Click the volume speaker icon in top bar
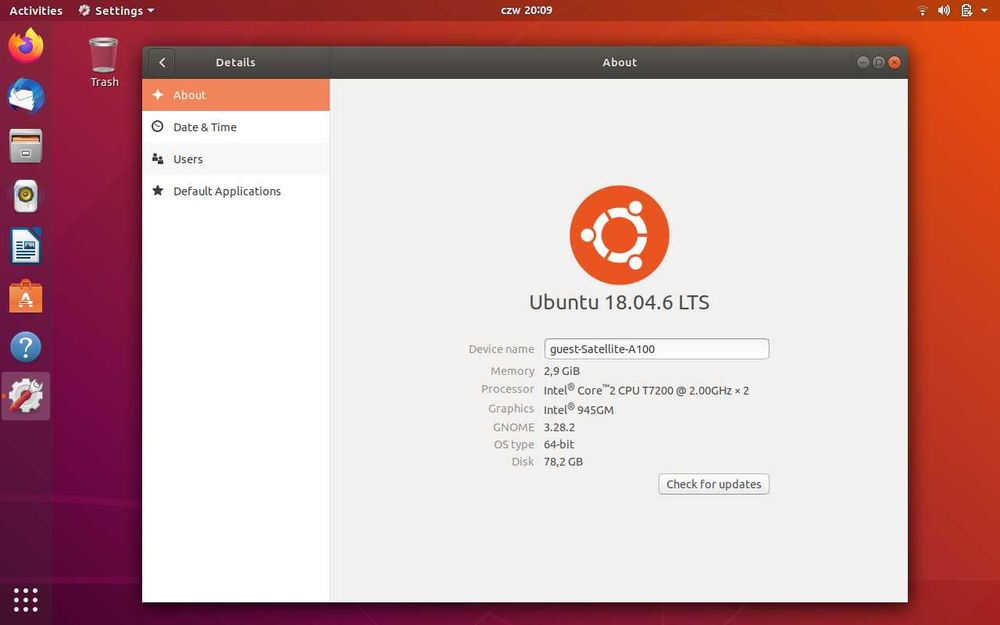Viewport: 1000px width, 625px height. coord(944,10)
